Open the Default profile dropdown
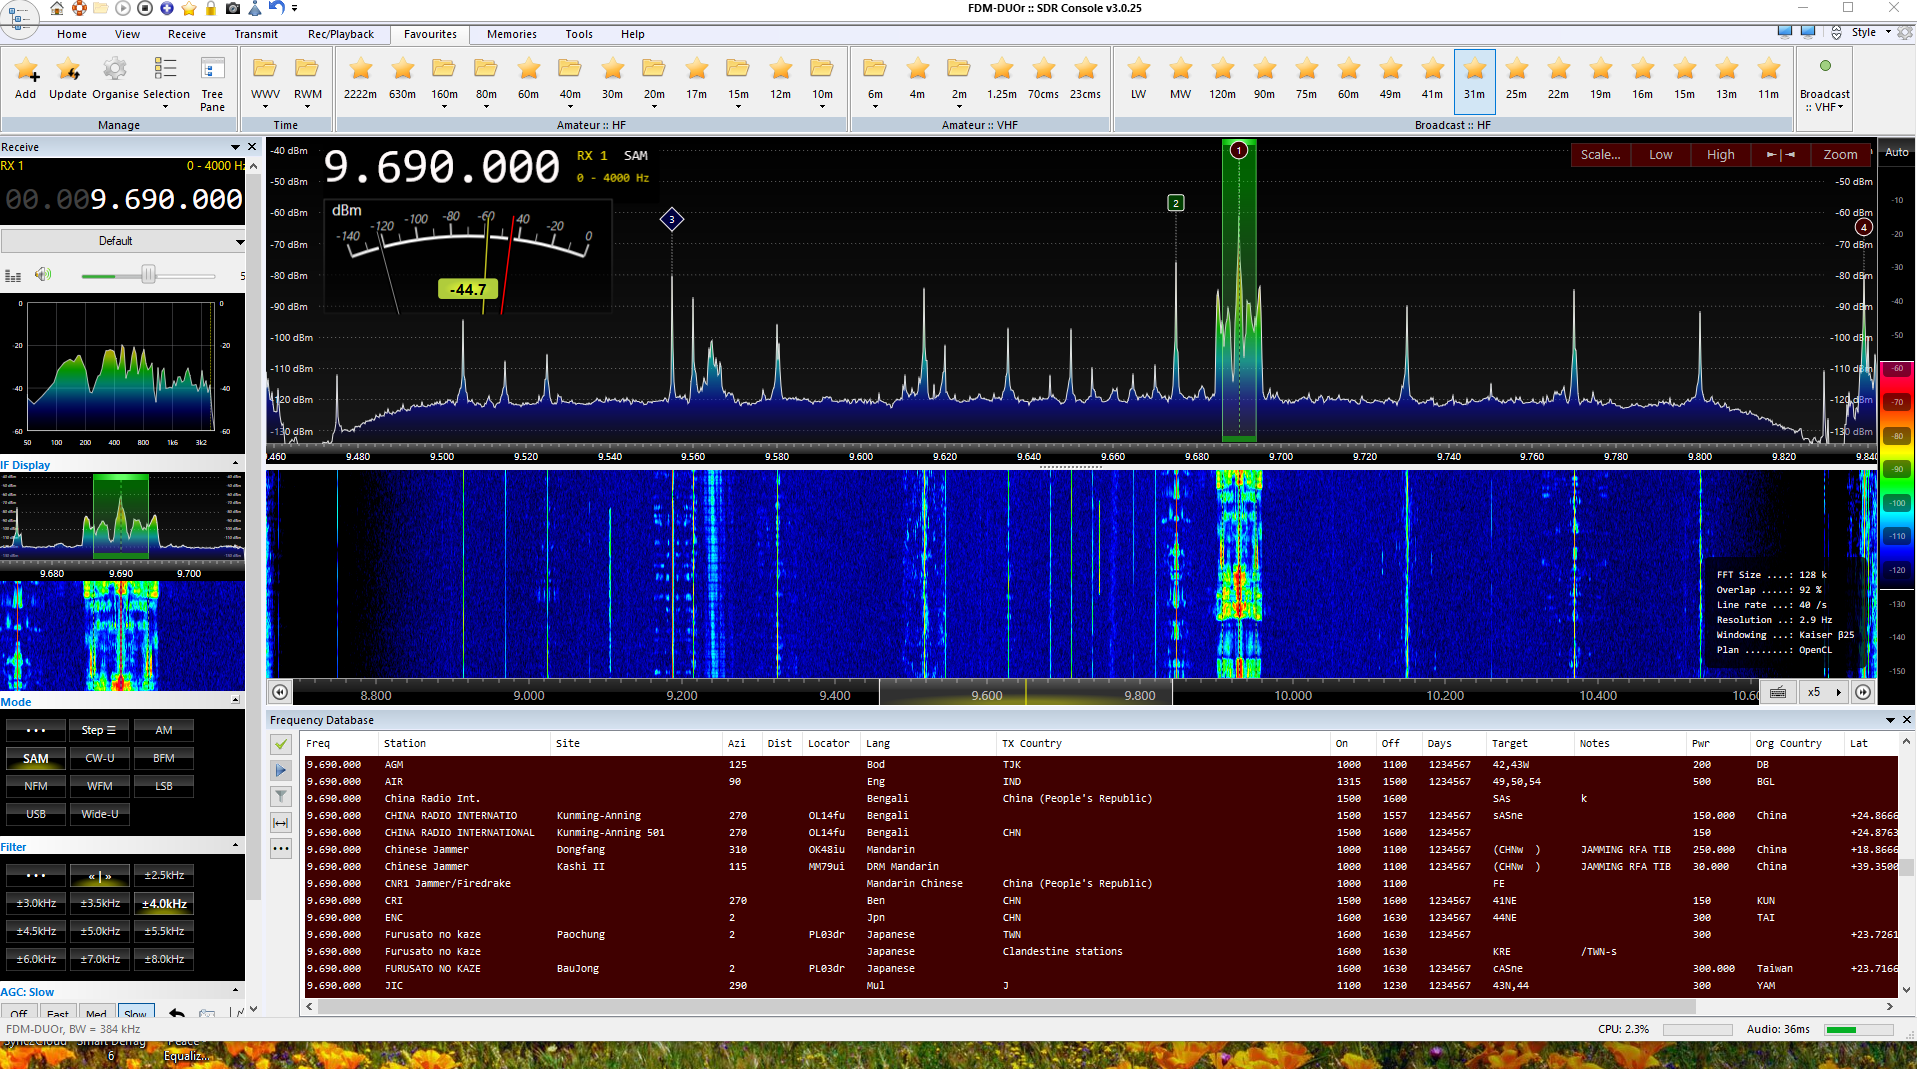The height and width of the screenshot is (1069, 1917). pyautogui.click(x=123, y=241)
